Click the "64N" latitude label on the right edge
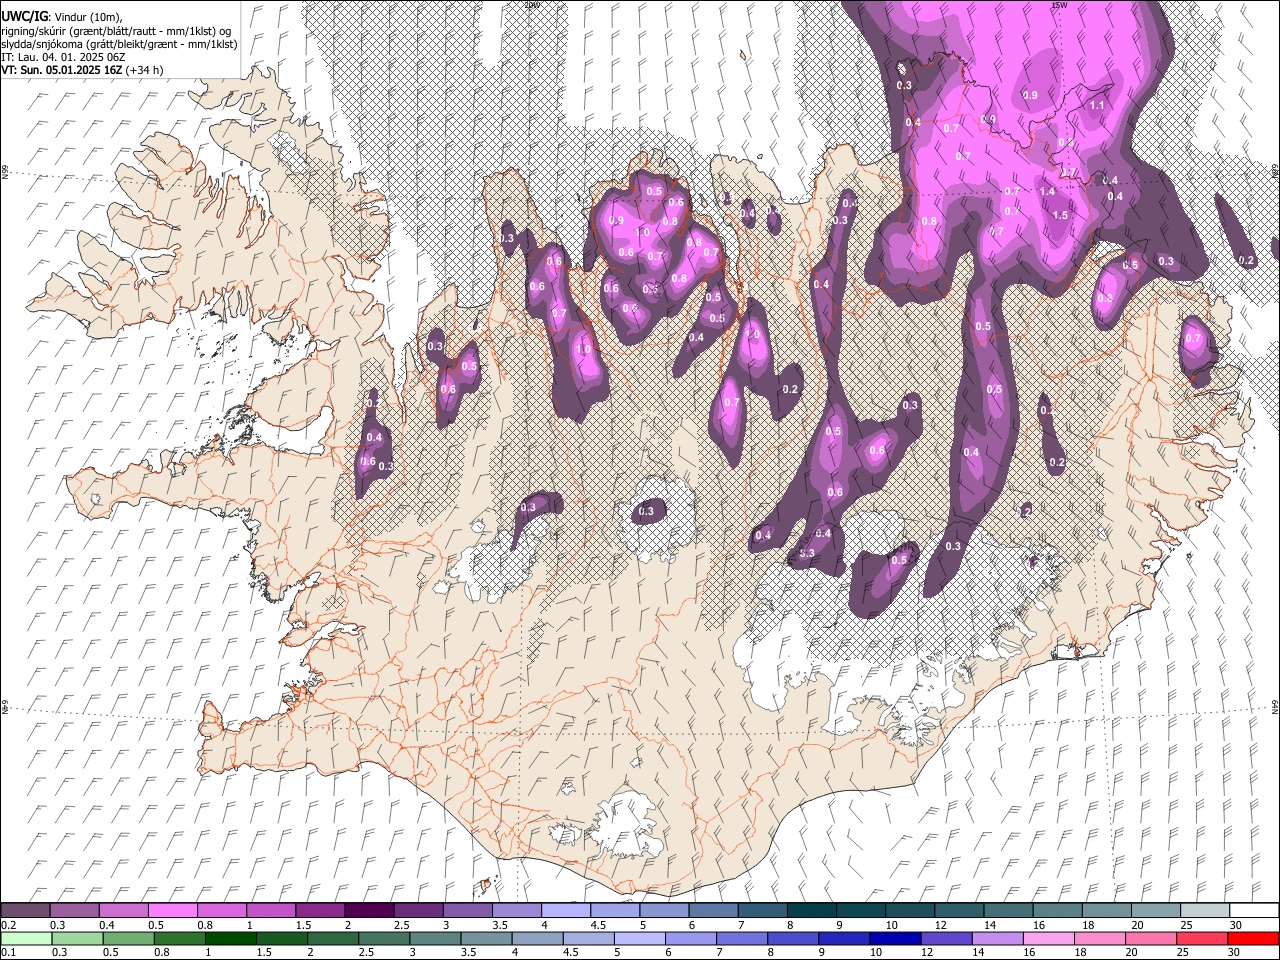This screenshot has width=1280, height=960. (x=1275, y=707)
